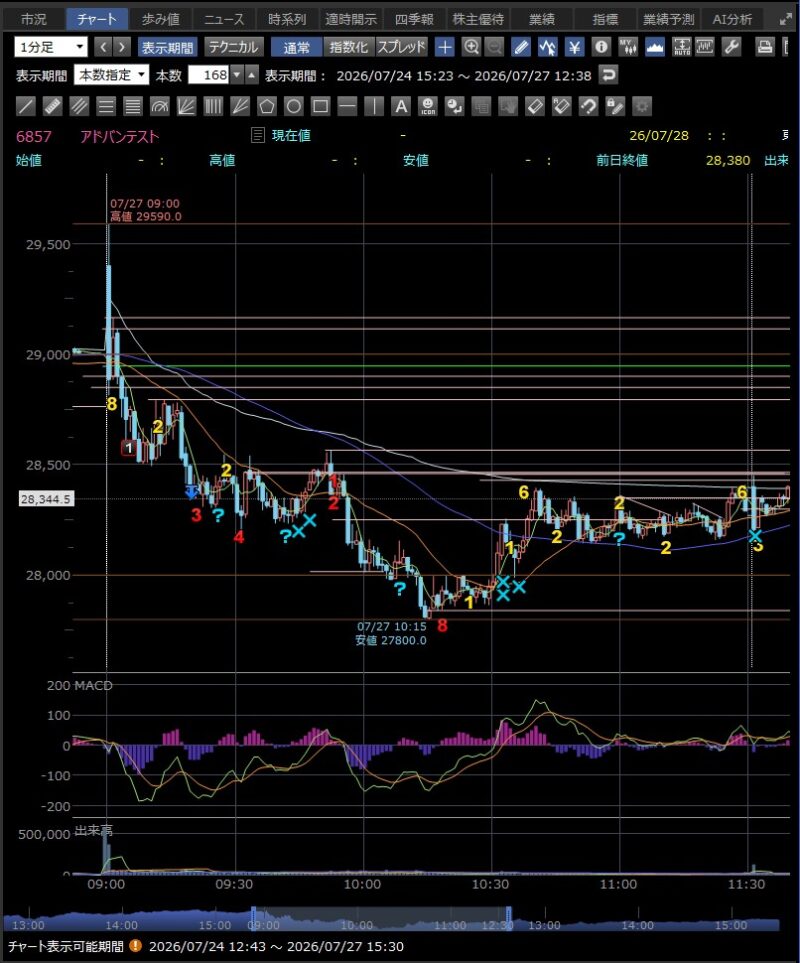
Task: Open the emoji icon stamp tool
Action: point(428,106)
